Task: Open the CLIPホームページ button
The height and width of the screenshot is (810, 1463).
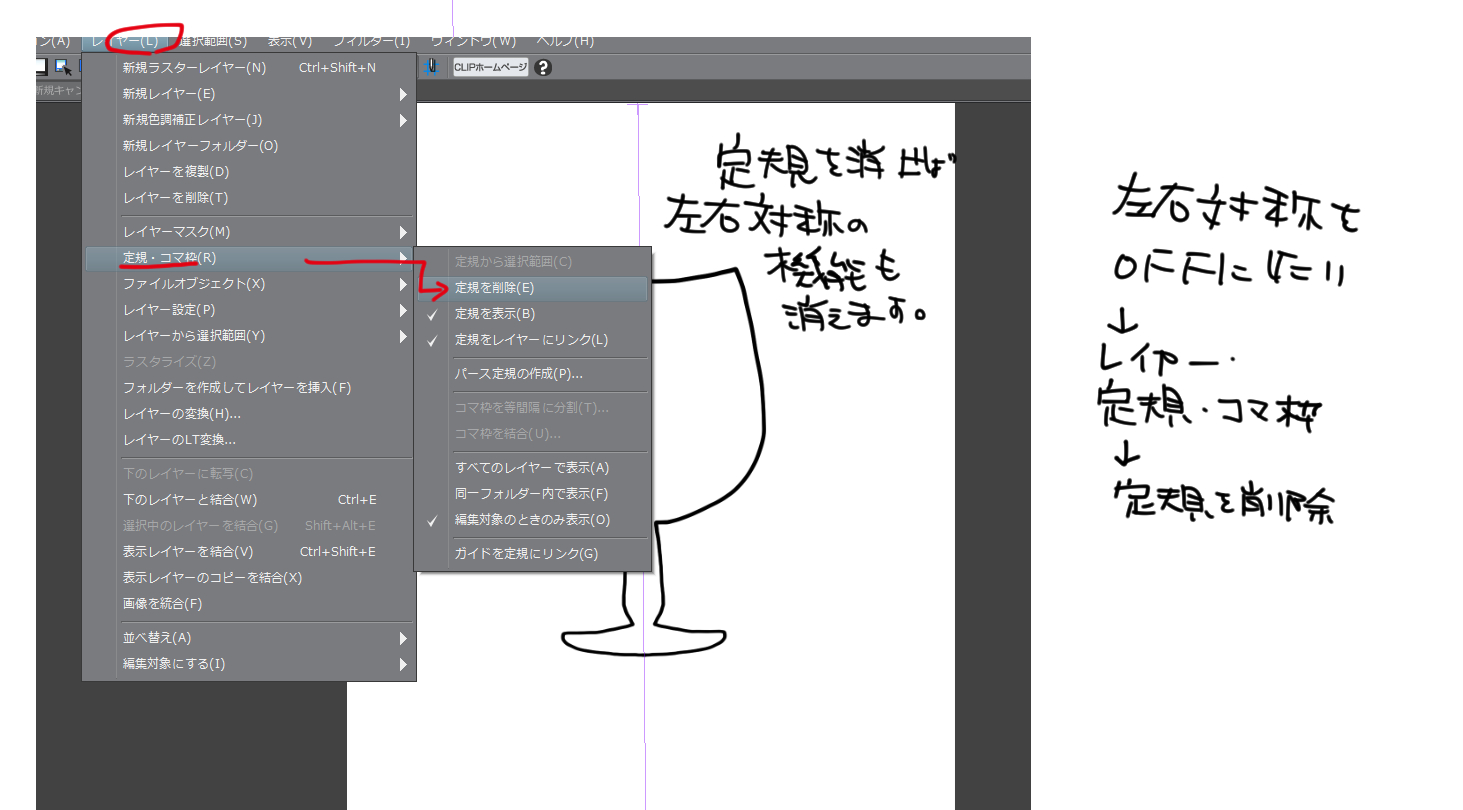Action: click(x=490, y=67)
